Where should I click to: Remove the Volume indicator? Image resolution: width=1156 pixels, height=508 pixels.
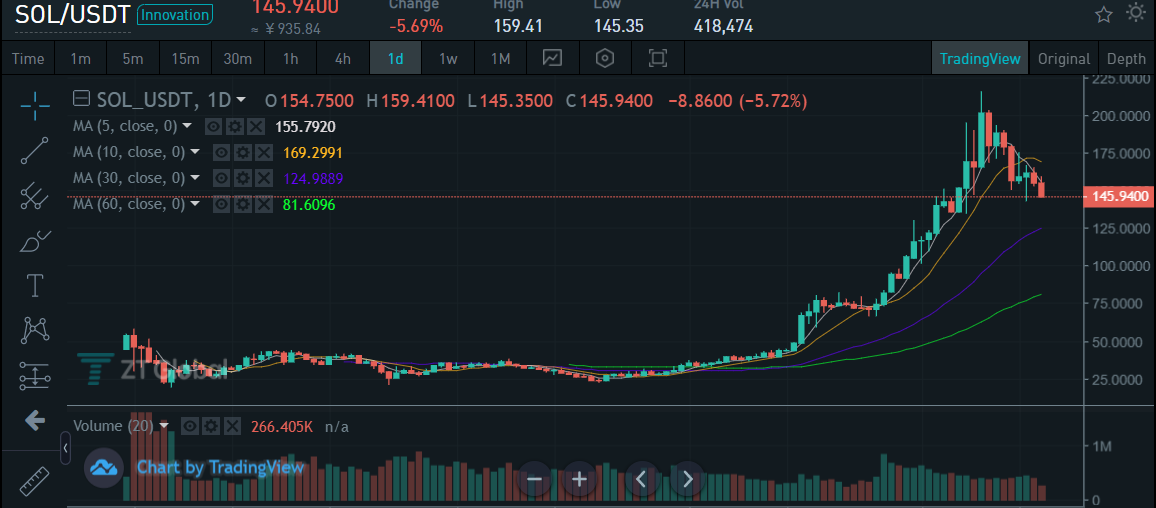231,426
